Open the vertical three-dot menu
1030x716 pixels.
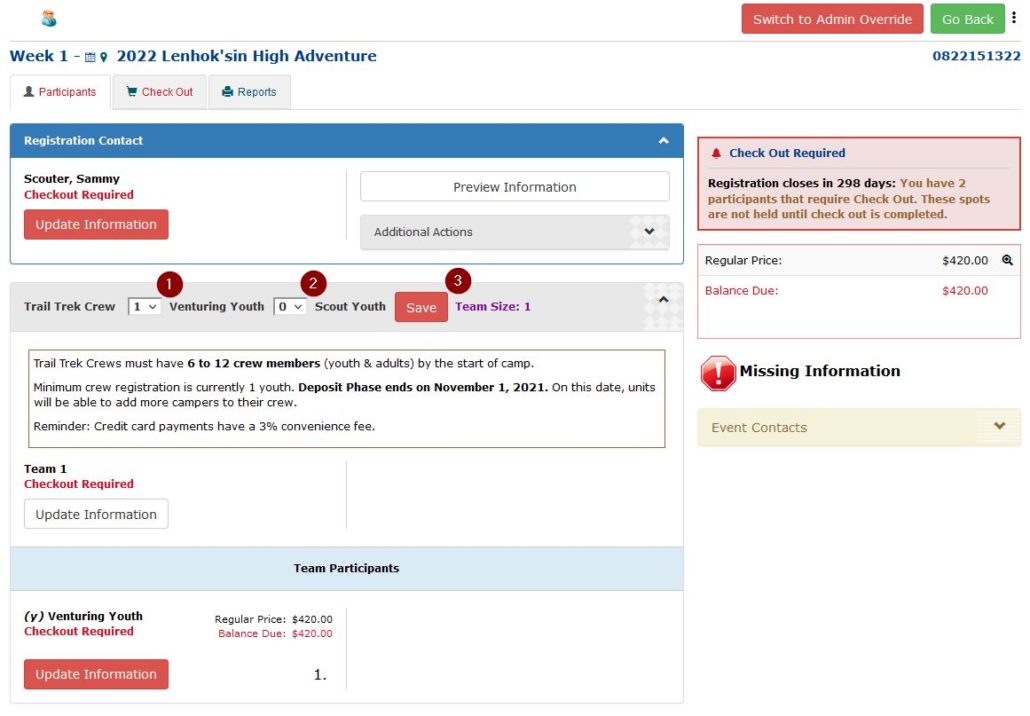click(1014, 18)
